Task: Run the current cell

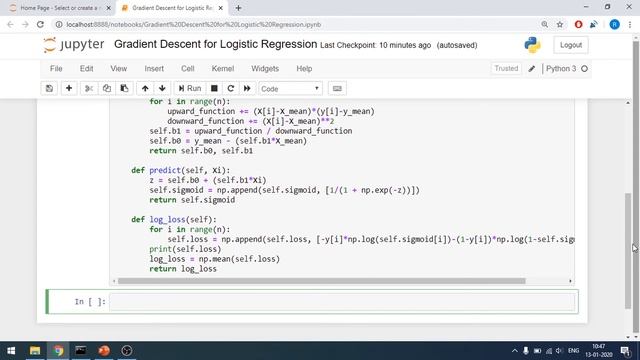Action: pyautogui.click(x=190, y=89)
